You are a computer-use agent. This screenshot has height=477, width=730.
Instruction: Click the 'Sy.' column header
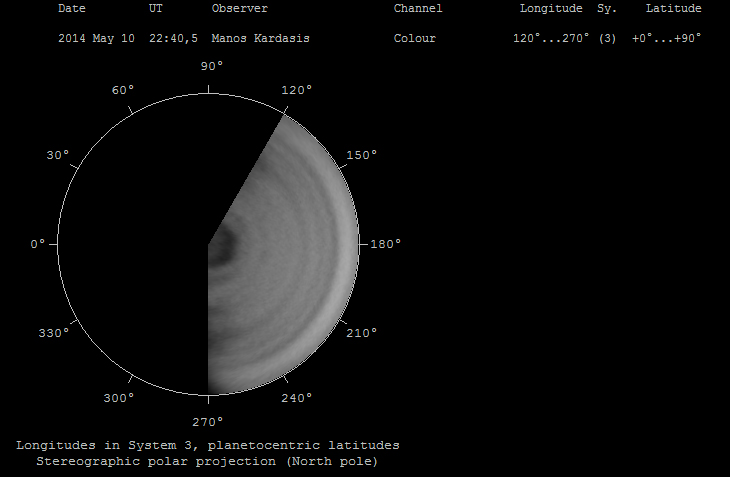(x=607, y=8)
